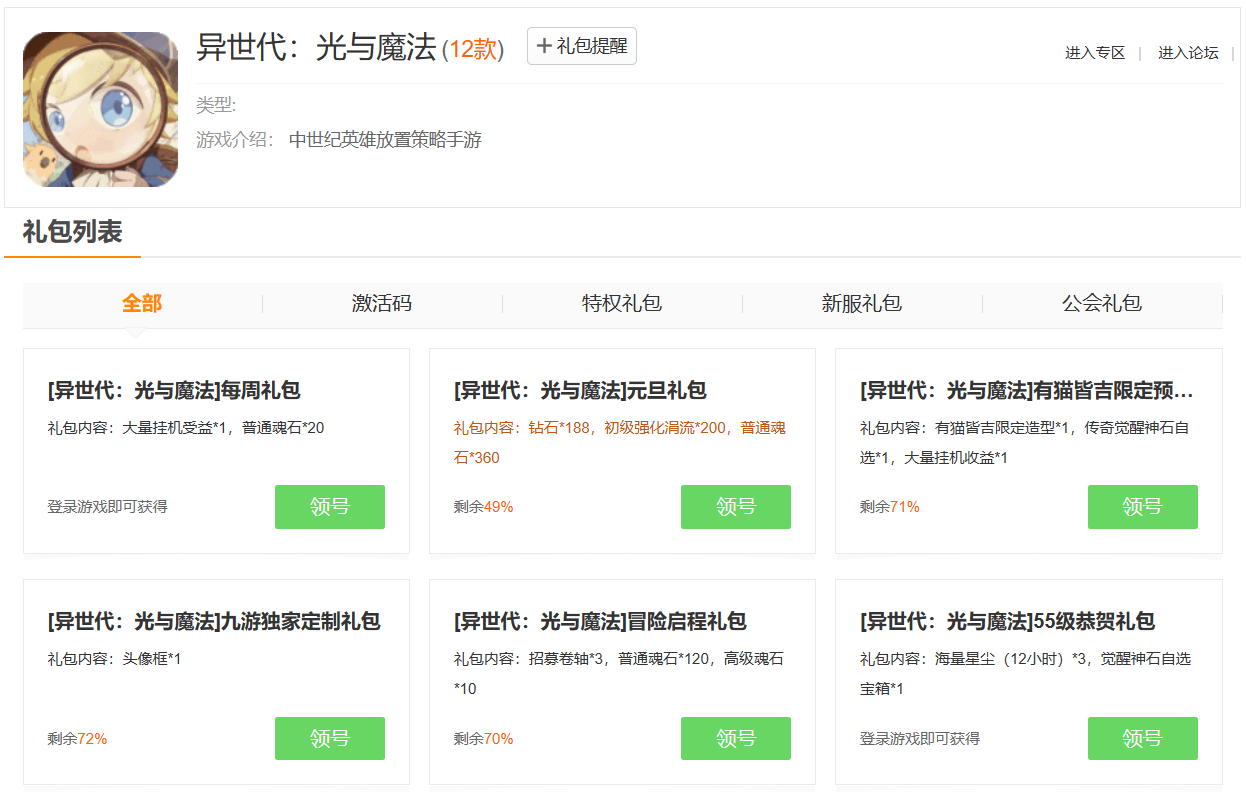Image resolution: width=1246 pixels, height=794 pixels.
Task: Claim the 冒险启程礼包 with 领号 button
Action: click(x=735, y=739)
